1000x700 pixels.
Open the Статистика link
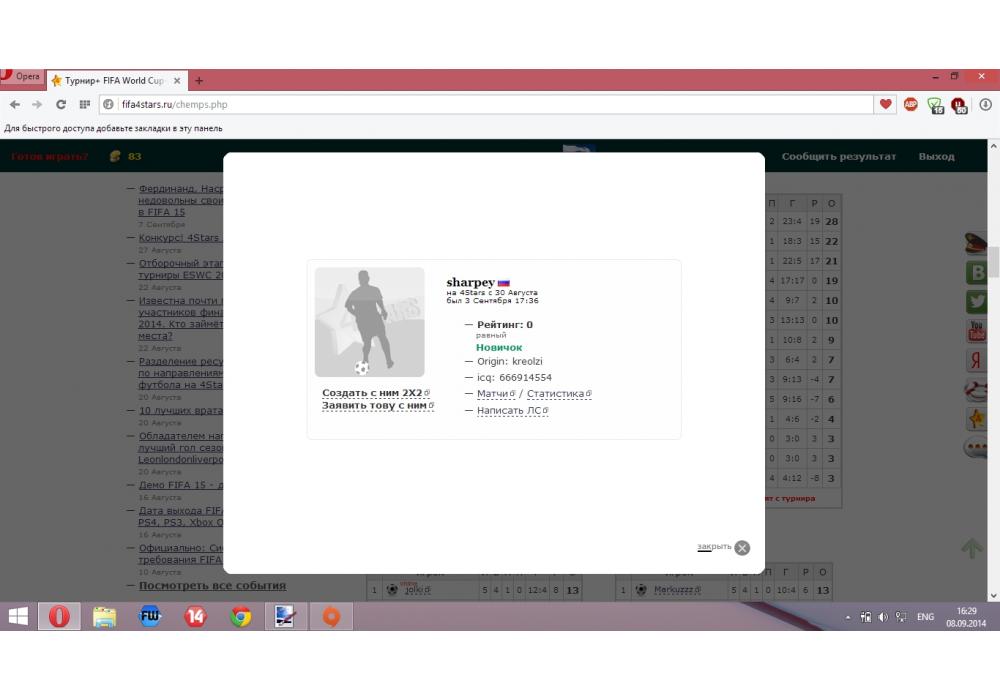[x=559, y=394]
